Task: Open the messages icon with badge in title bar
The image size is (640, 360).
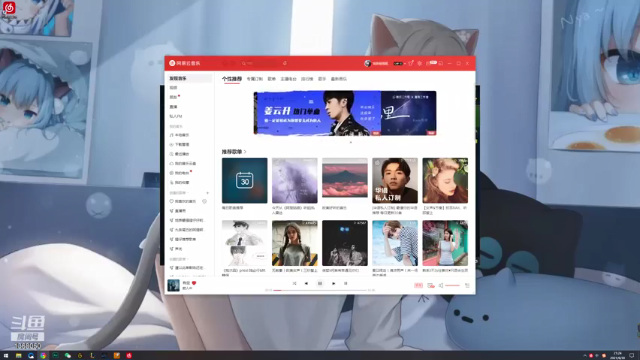Action: pos(431,63)
